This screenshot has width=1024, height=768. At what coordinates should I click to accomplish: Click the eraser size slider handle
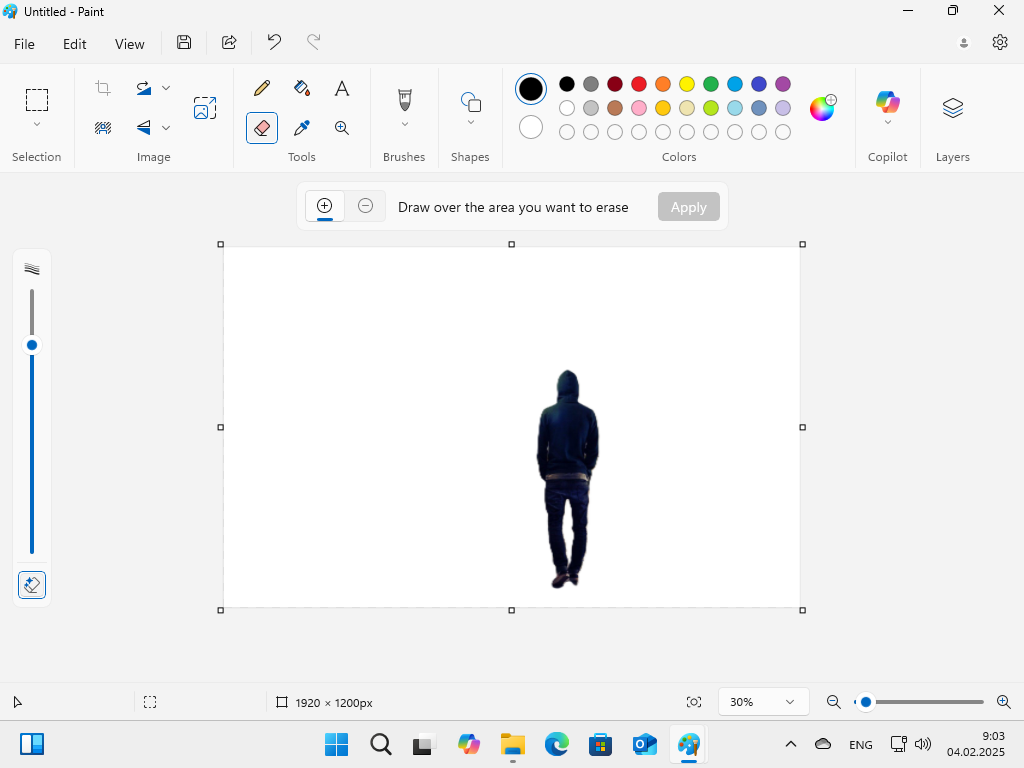[x=31, y=345]
